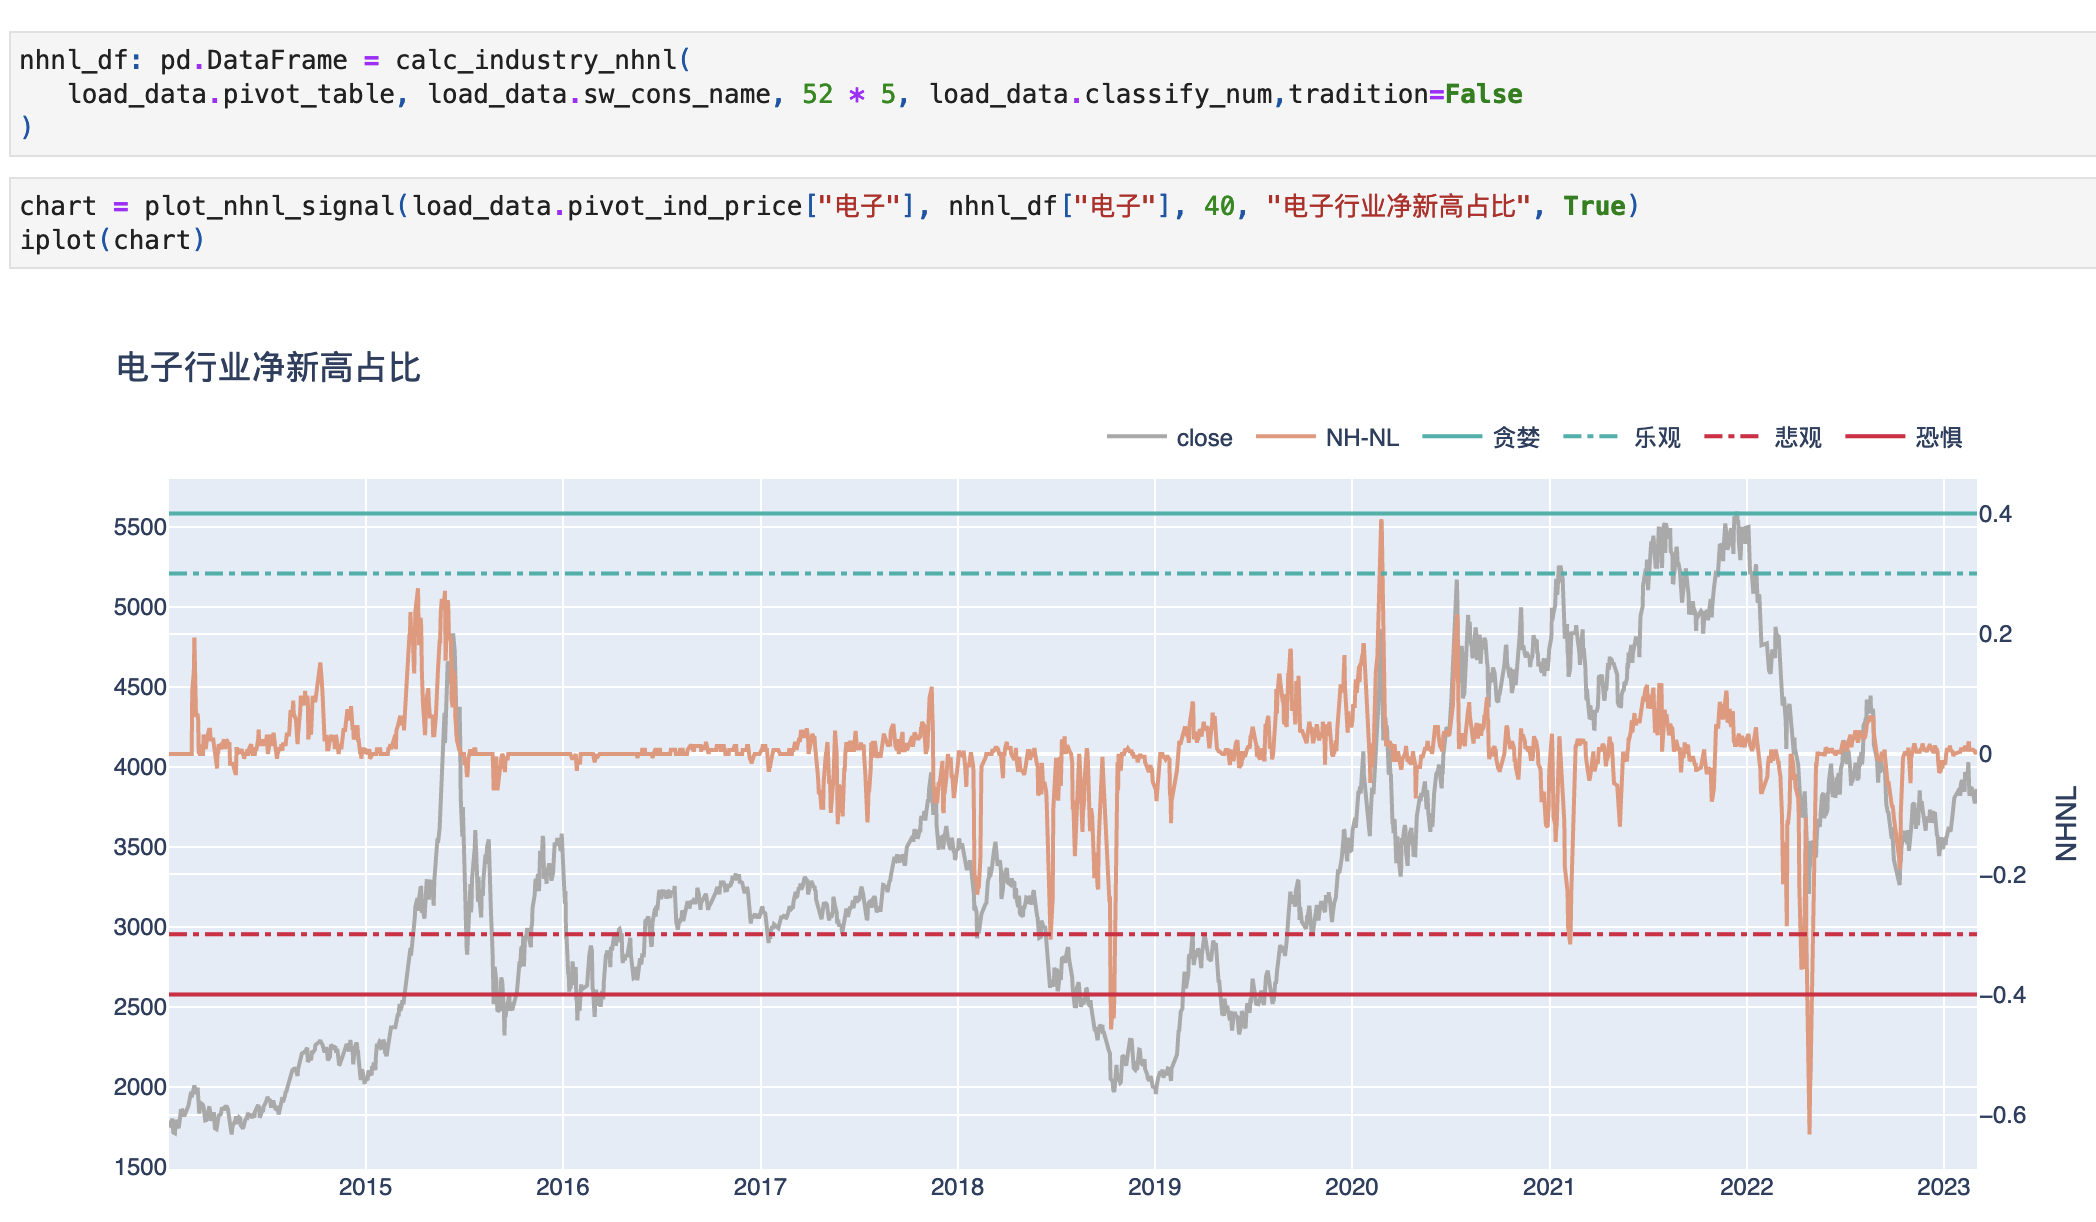
Task: Click the 2015 x-axis tick label
Action: click(x=365, y=1188)
